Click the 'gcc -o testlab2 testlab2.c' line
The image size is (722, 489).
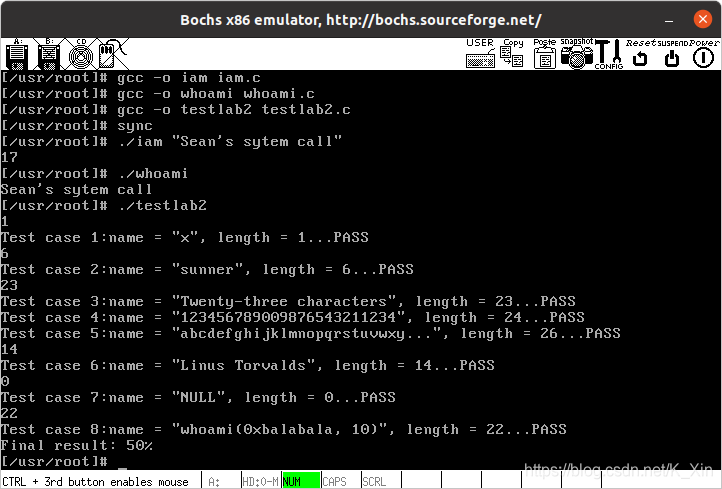pos(175,110)
